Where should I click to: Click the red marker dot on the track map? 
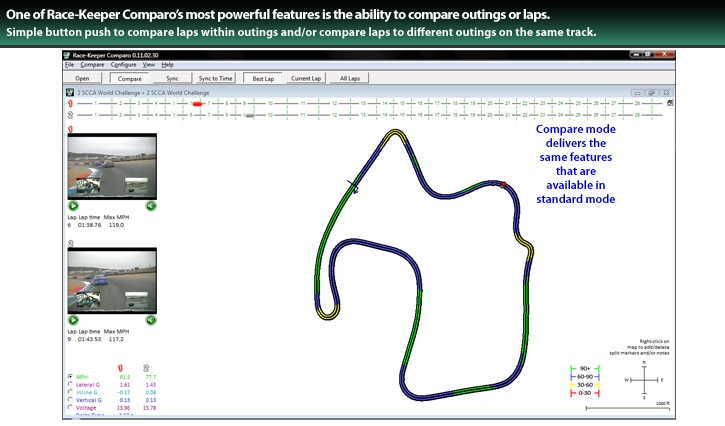[x=503, y=185]
